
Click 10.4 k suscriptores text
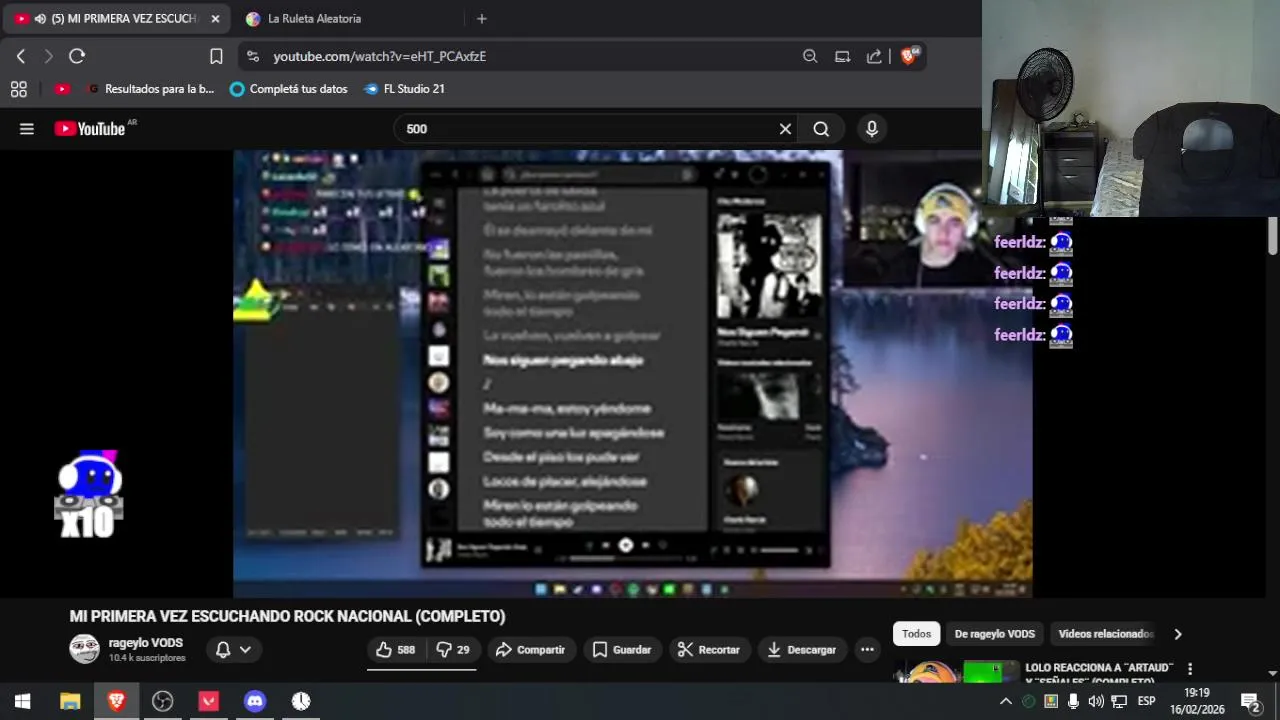click(x=147, y=658)
